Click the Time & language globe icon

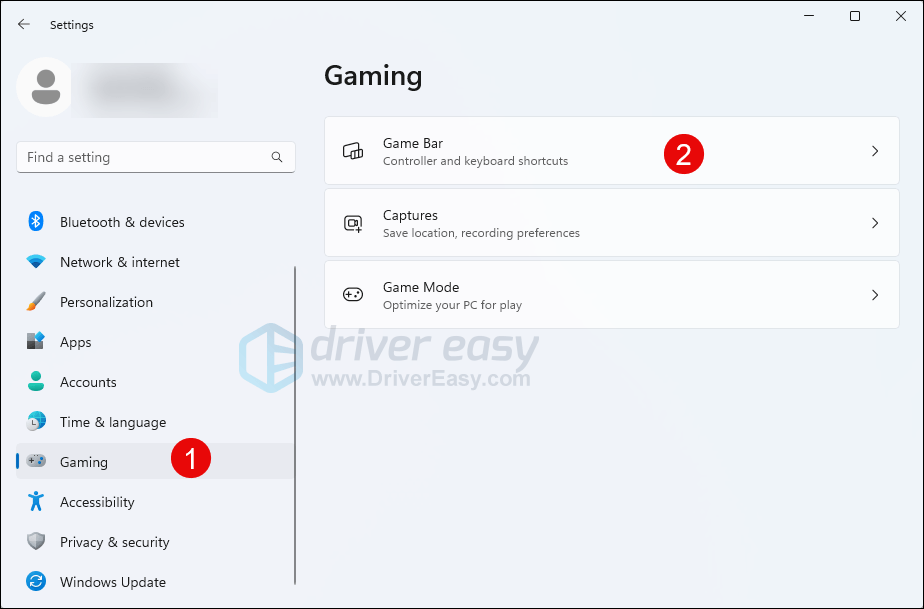(x=36, y=422)
